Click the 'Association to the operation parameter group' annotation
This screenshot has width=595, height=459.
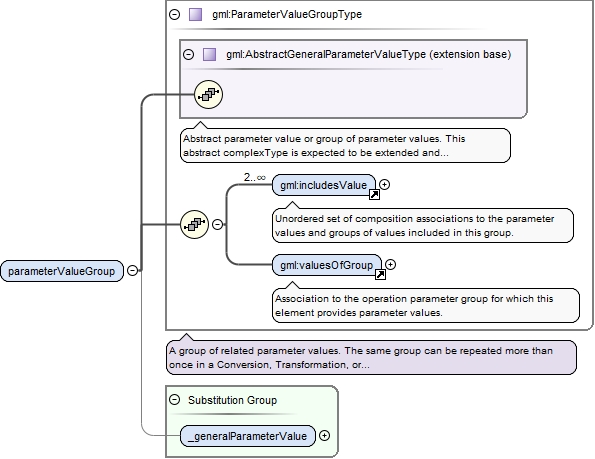(426, 306)
